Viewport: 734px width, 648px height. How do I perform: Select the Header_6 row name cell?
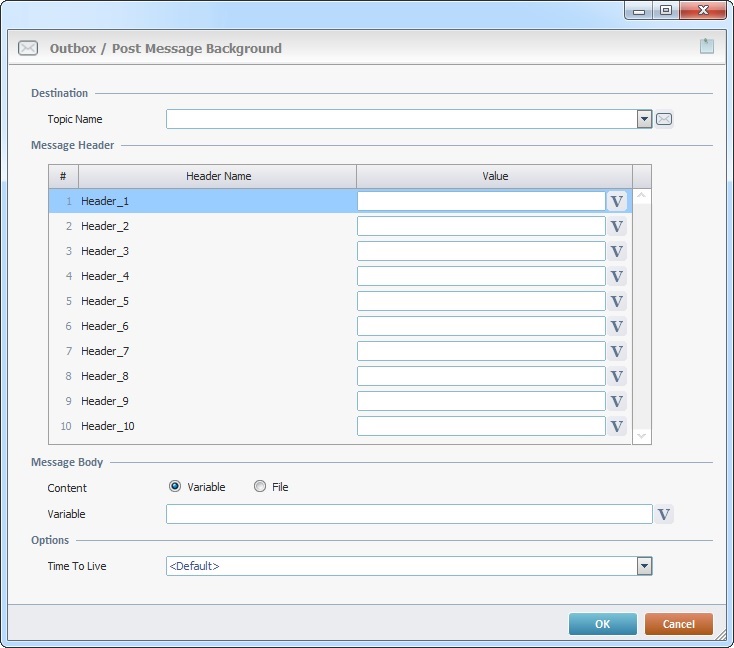pos(215,326)
